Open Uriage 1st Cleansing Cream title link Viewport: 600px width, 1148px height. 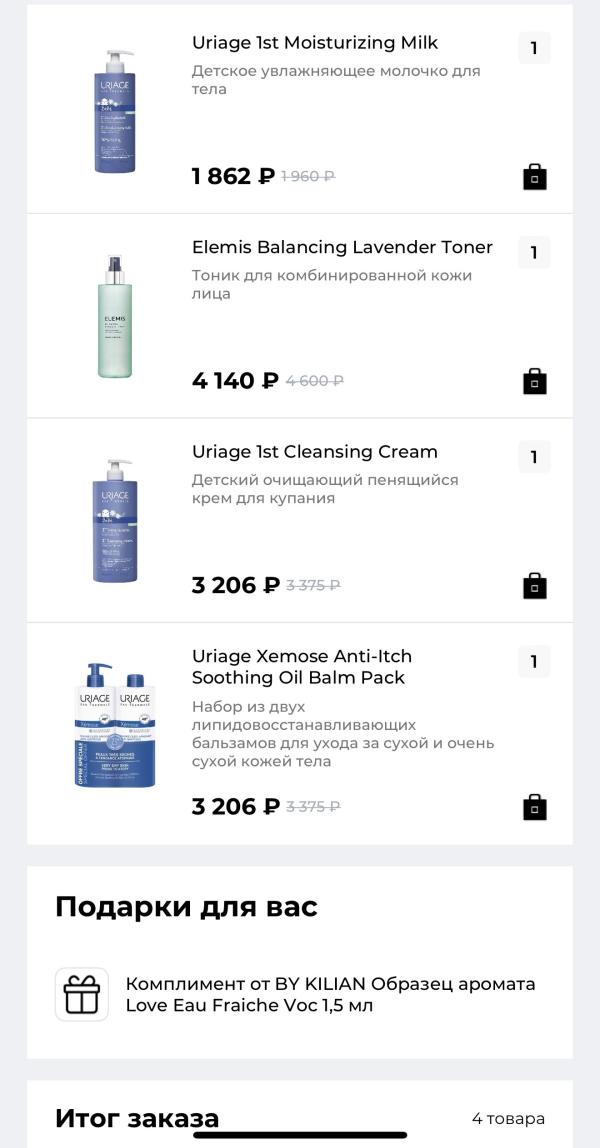(315, 452)
